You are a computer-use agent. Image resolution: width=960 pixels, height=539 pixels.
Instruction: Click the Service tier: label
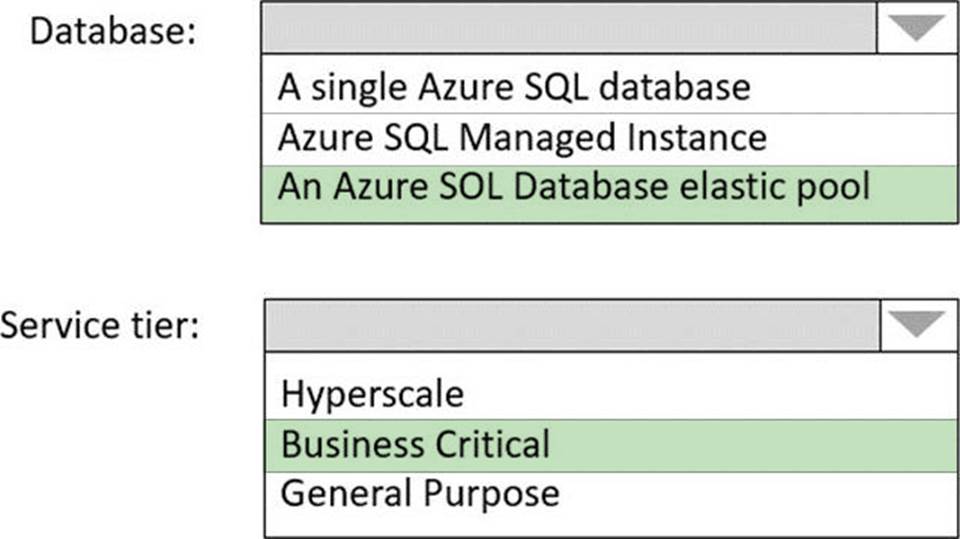(x=100, y=325)
